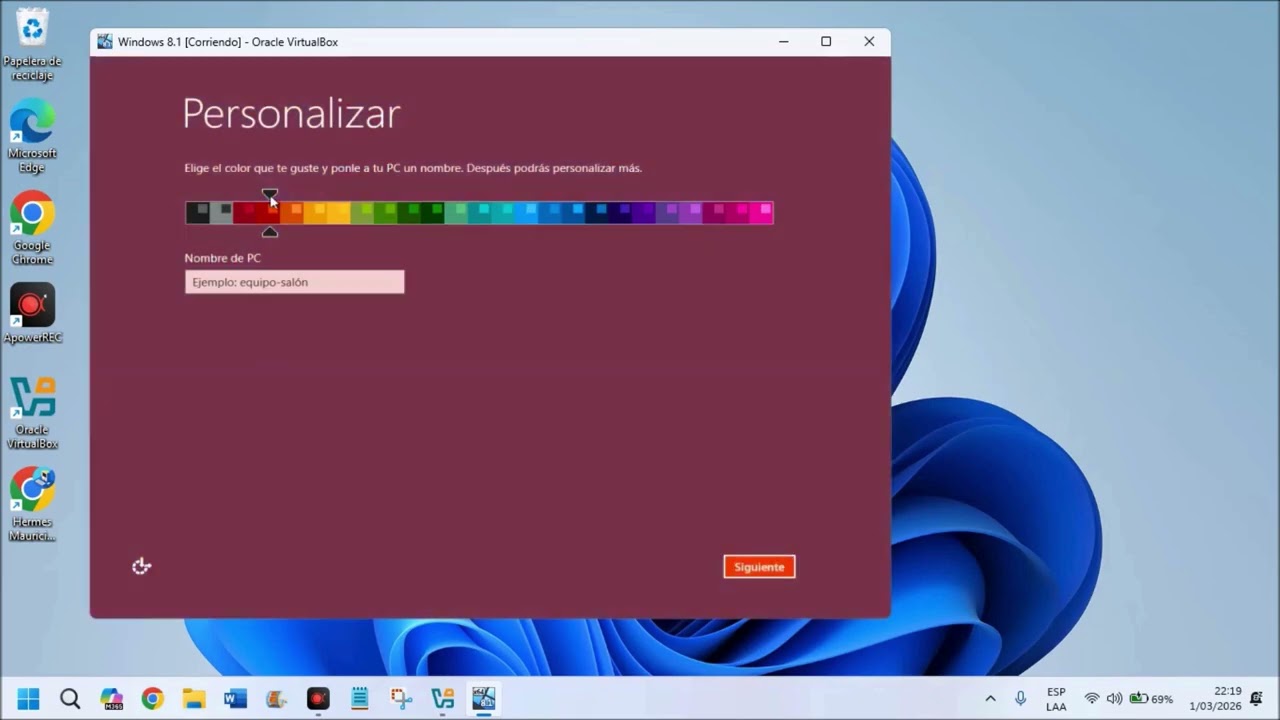The height and width of the screenshot is (720, 1280).
Task: Open Microsoft 365 Copilot from taskbar
Action: [x=112, y=698]
